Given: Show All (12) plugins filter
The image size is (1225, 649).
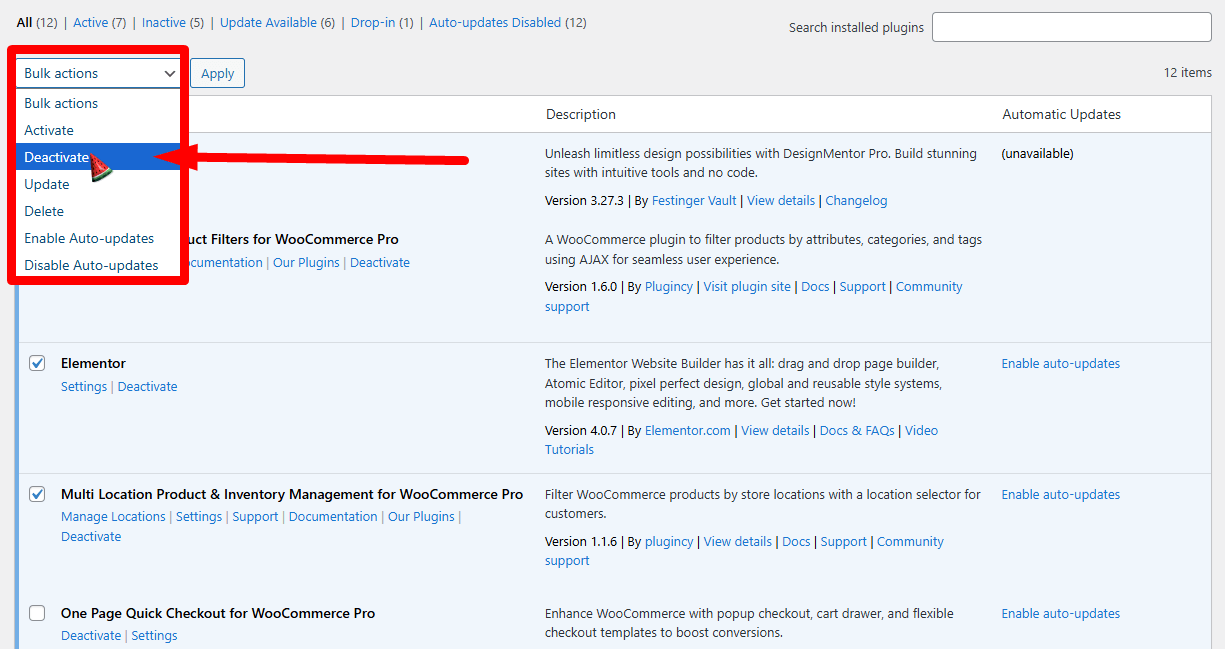Looking at the screenshot, I should (x=37, y=22).
